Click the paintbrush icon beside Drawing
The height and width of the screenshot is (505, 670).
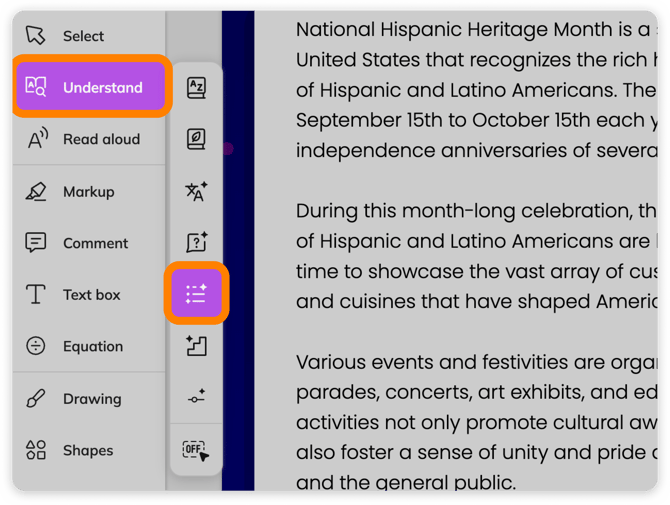(35, 398)
